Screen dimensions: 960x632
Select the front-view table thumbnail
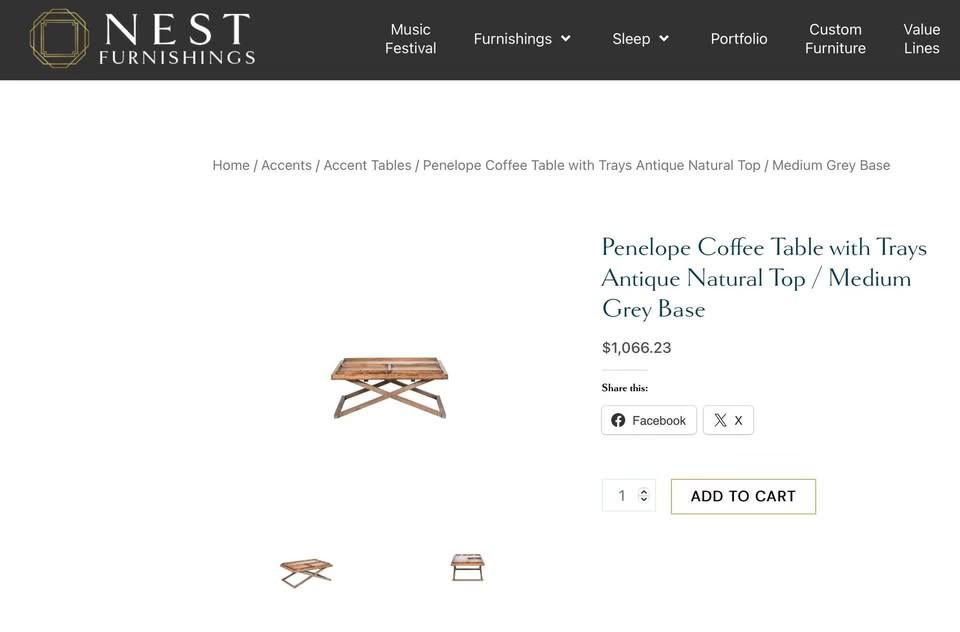click(x=467, y=567)
